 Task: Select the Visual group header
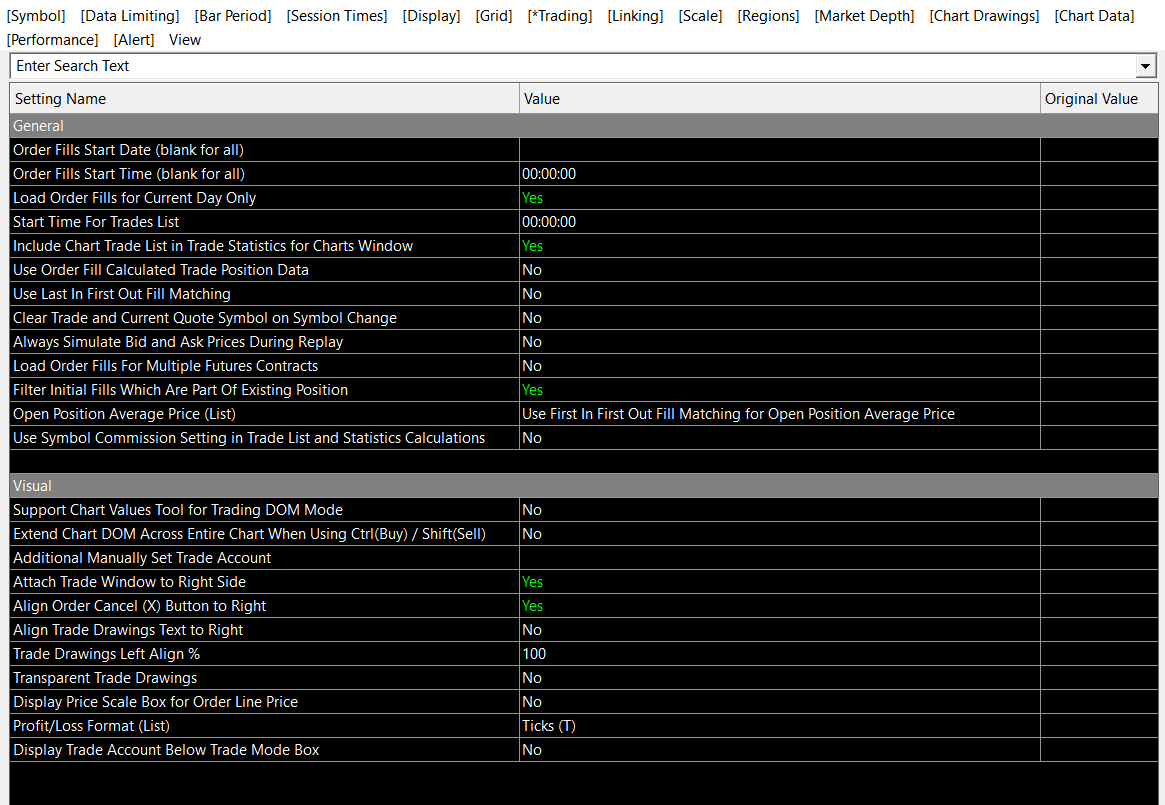[584, 485]
